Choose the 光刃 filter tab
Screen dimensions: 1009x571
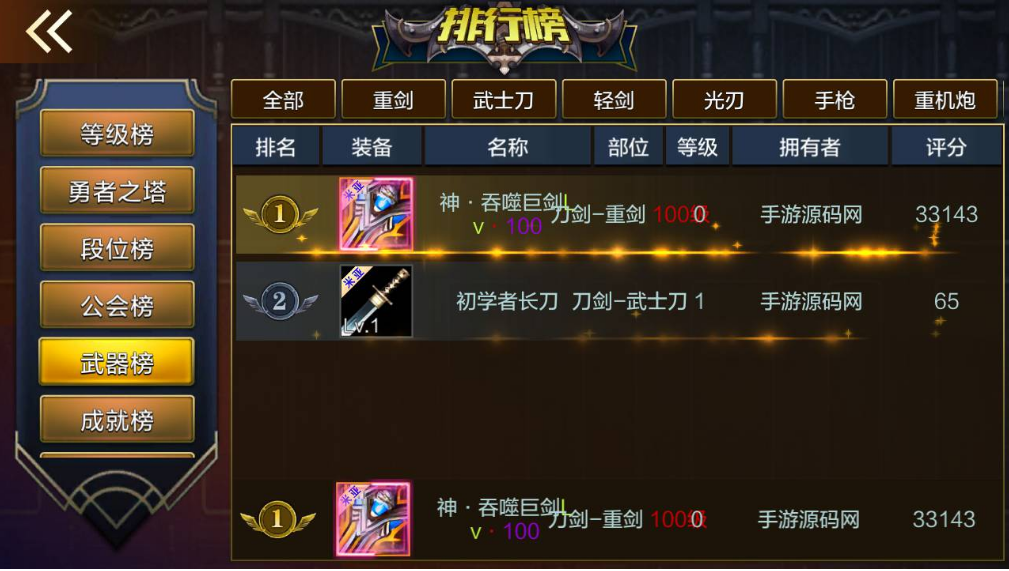[725, 100]
